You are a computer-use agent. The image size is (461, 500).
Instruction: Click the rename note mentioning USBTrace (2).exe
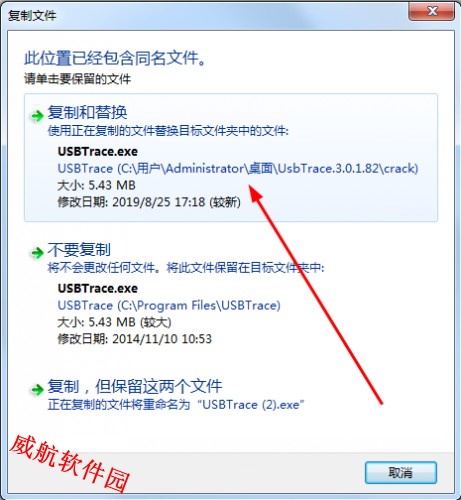tap(176, 405)
